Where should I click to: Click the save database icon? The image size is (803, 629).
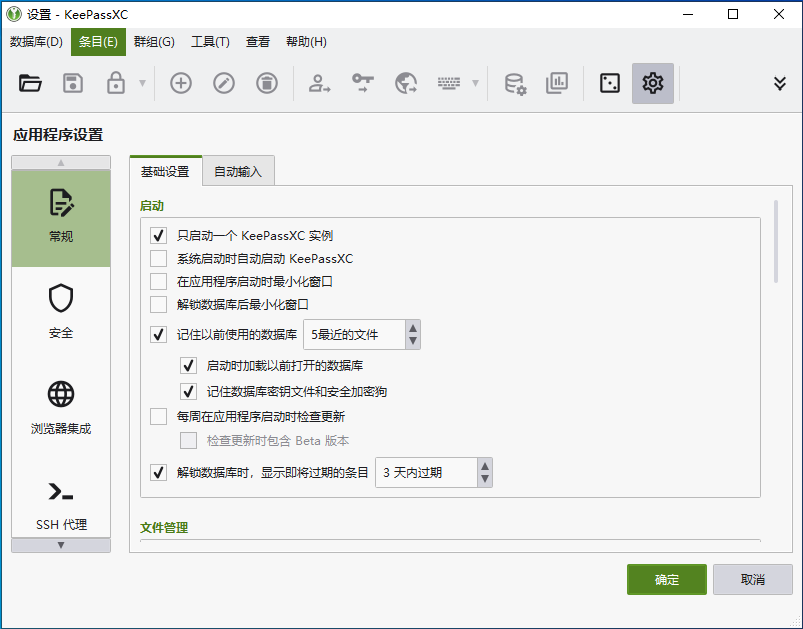click(71, 83)
